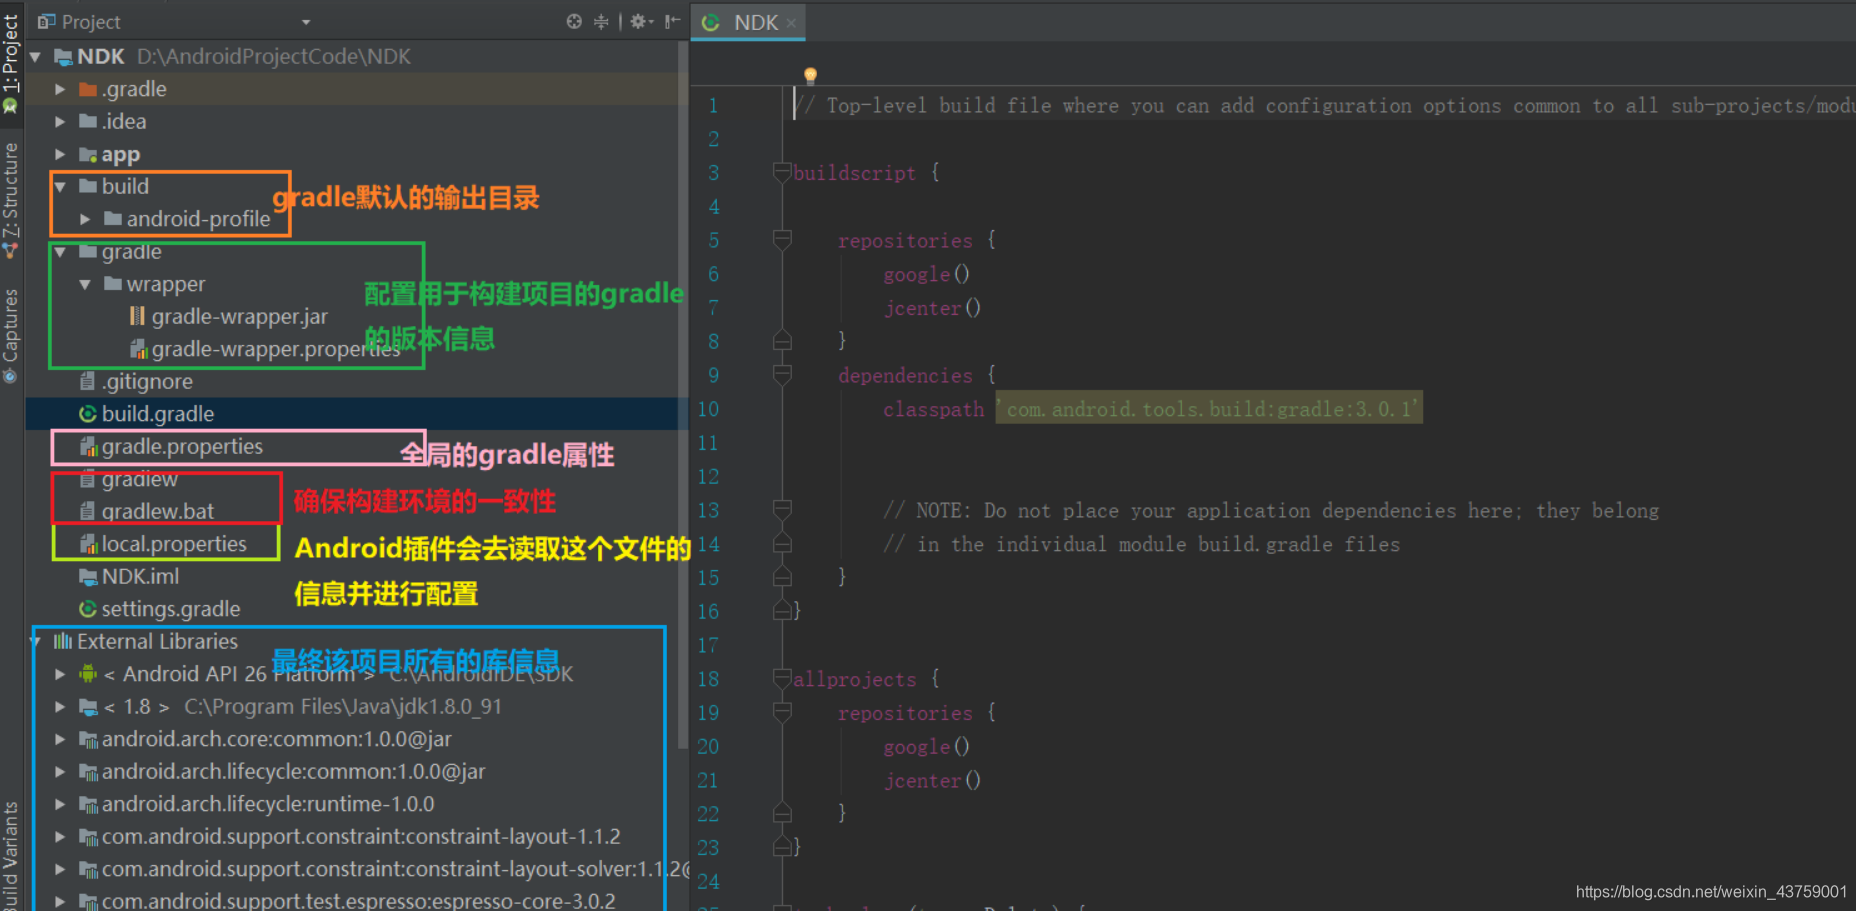Collapse the NDK project root node
The image size is (1856, 911).
(36, 57)
